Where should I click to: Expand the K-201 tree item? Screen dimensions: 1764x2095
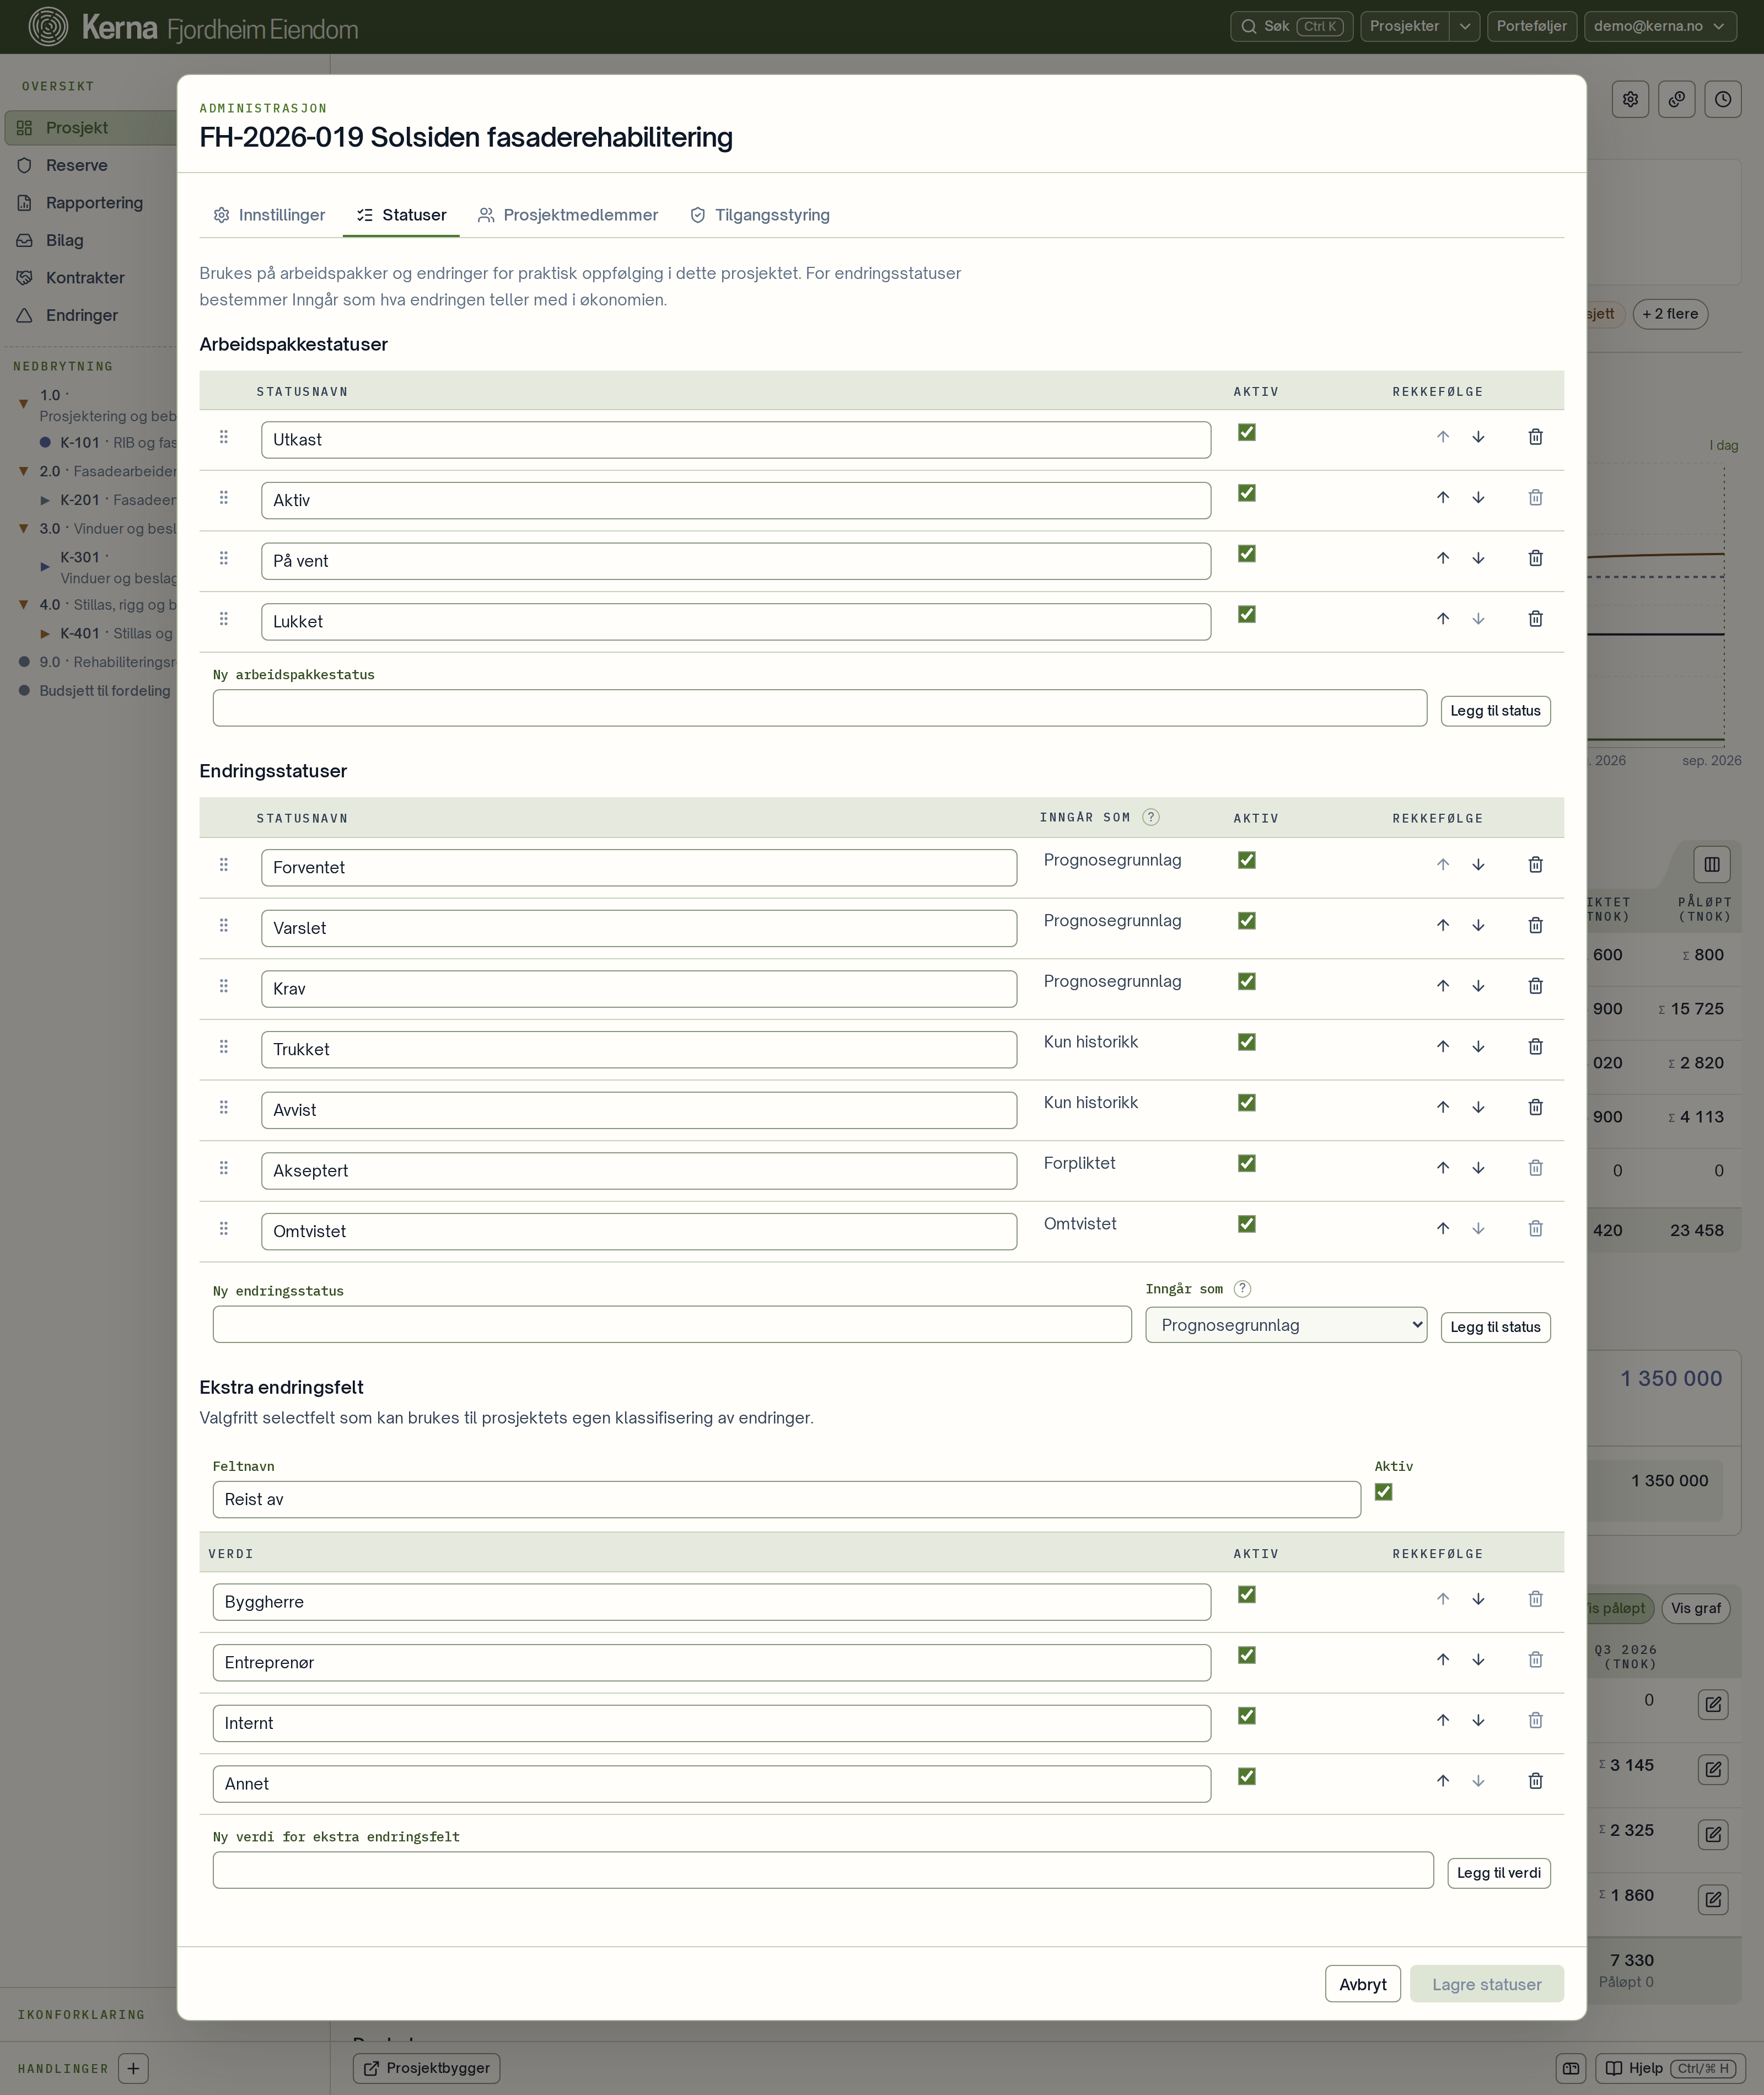coord(45,500)
